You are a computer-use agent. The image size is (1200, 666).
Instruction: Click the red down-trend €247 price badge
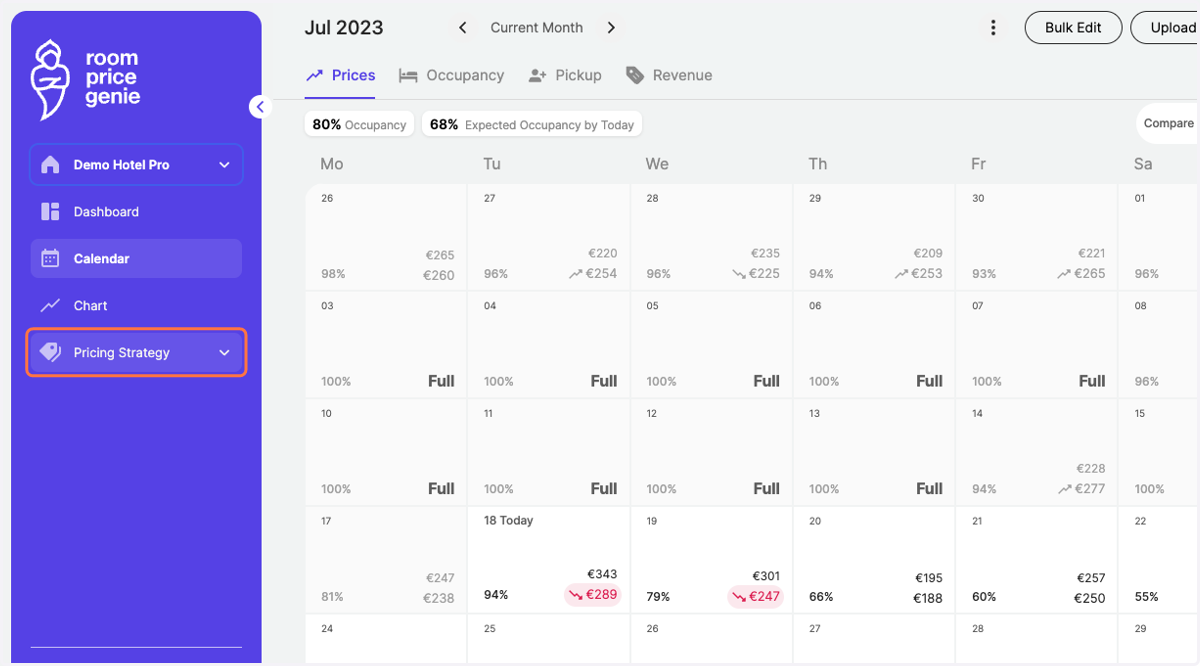click(x=755, y=597)
